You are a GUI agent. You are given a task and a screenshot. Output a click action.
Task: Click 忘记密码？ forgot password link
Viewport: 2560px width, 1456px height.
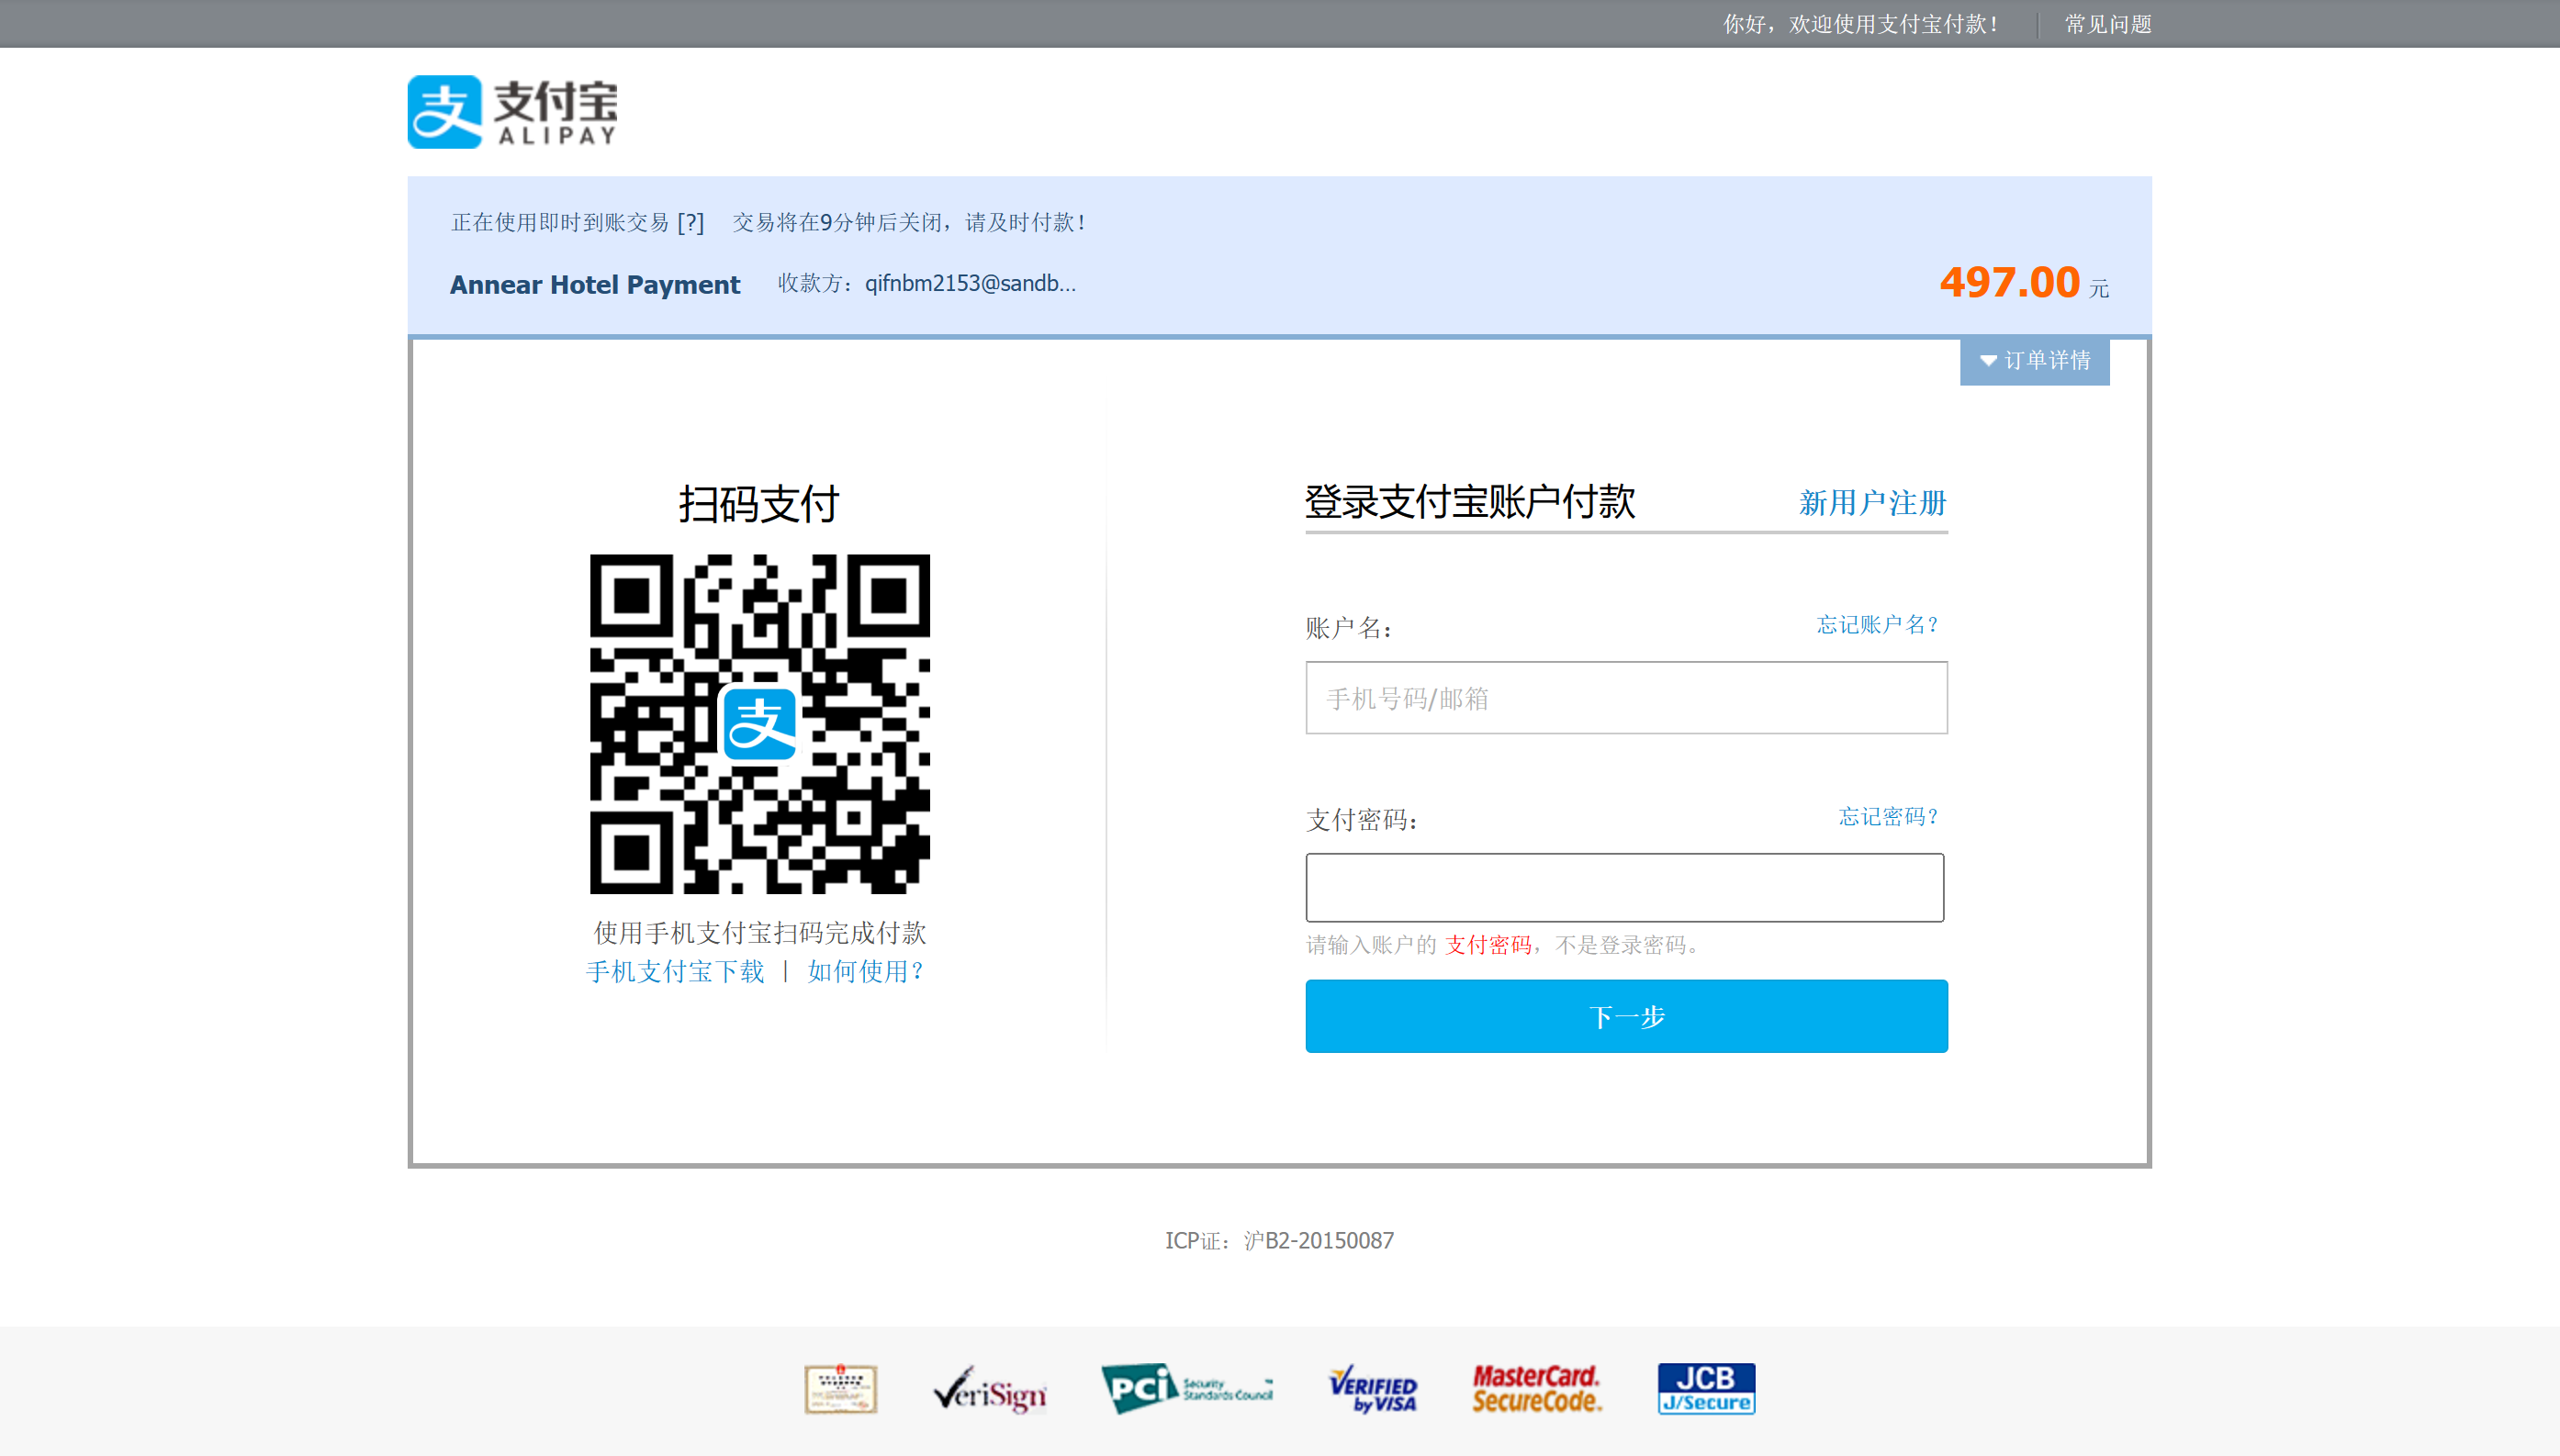[1889, 817]
